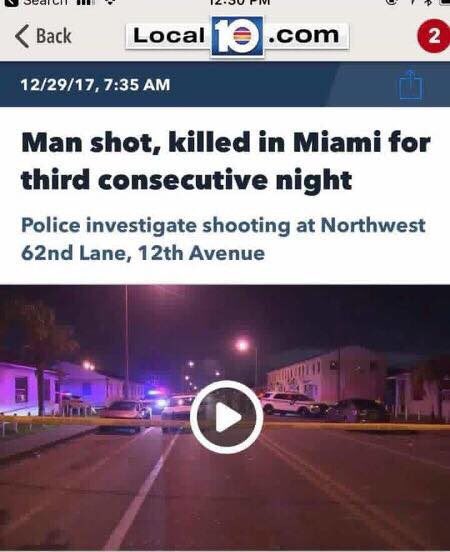
Task: Tap the Back text label
Action: [54, 36]
